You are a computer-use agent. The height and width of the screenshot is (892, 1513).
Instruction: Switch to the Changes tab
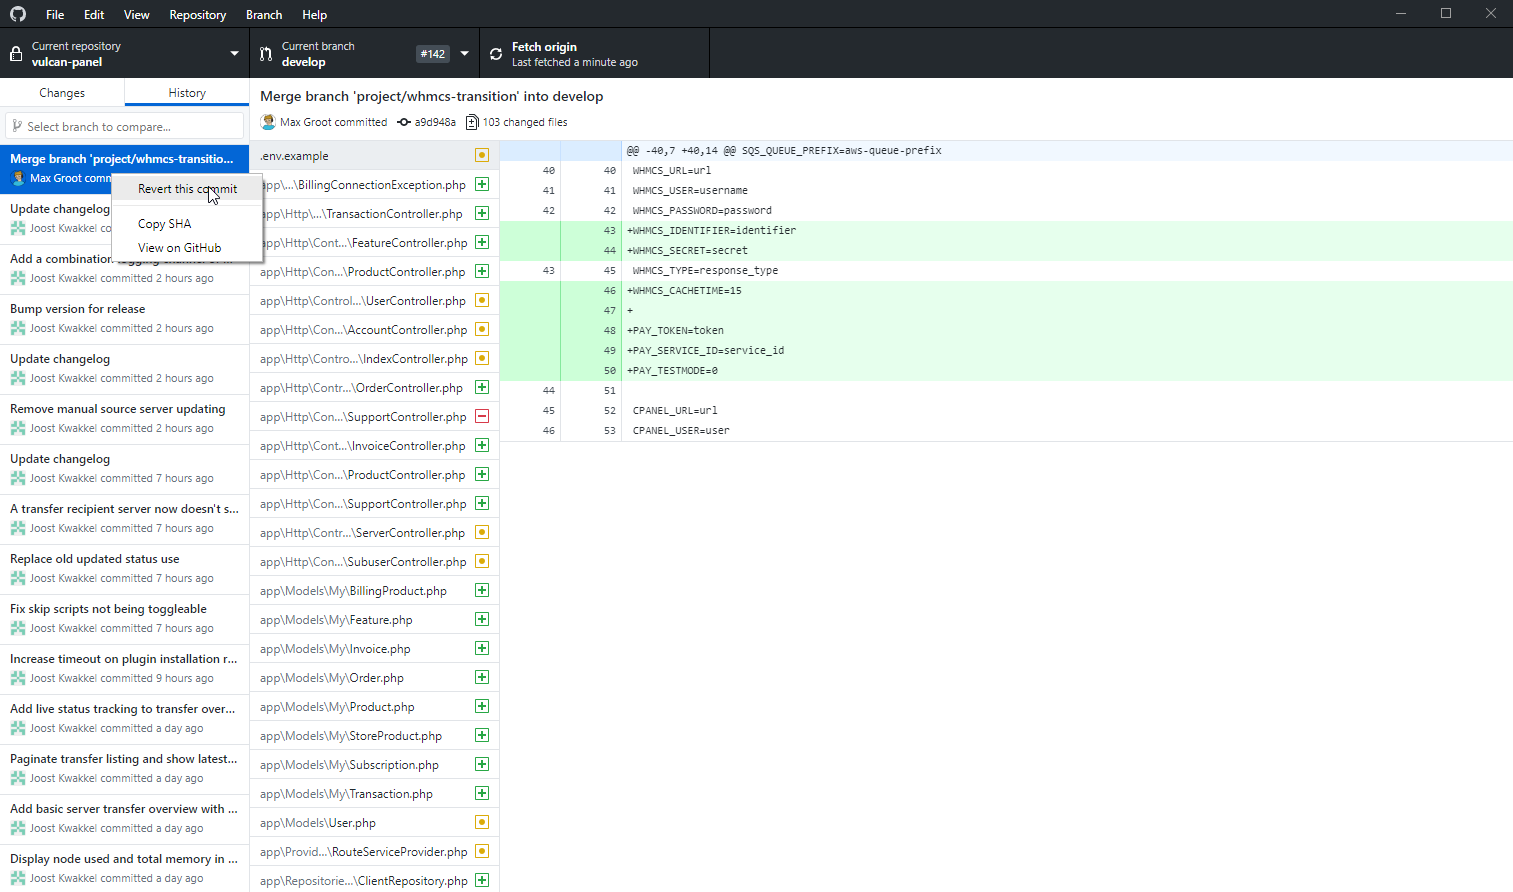pos(62,93)
